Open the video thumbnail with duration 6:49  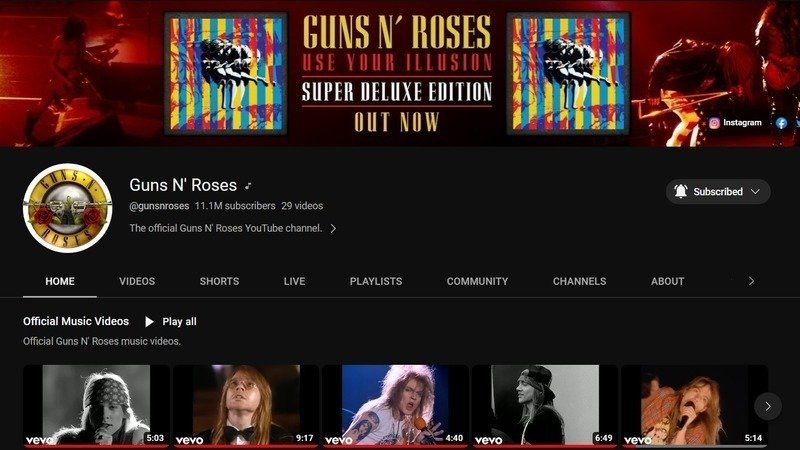coord(545,406)
